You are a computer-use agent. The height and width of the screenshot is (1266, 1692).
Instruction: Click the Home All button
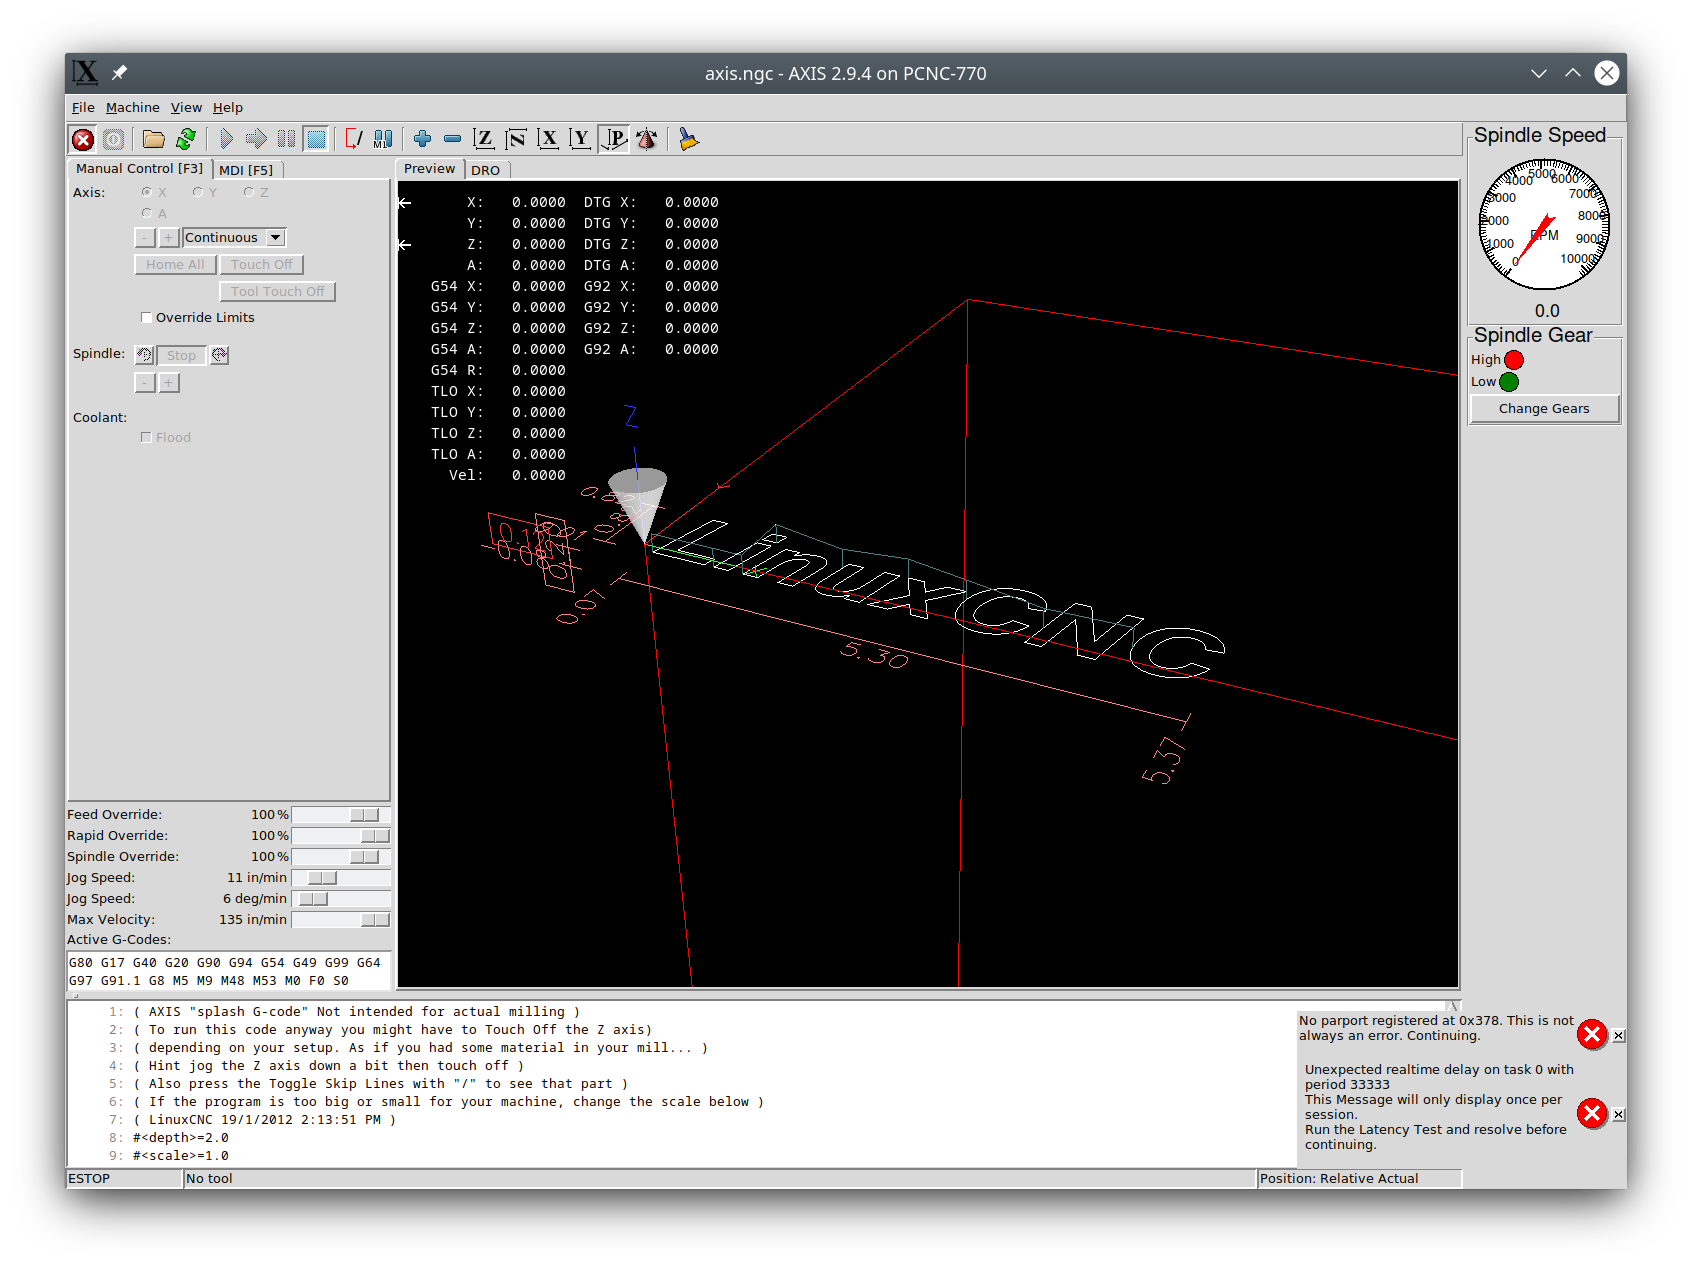tap(175, 264)
